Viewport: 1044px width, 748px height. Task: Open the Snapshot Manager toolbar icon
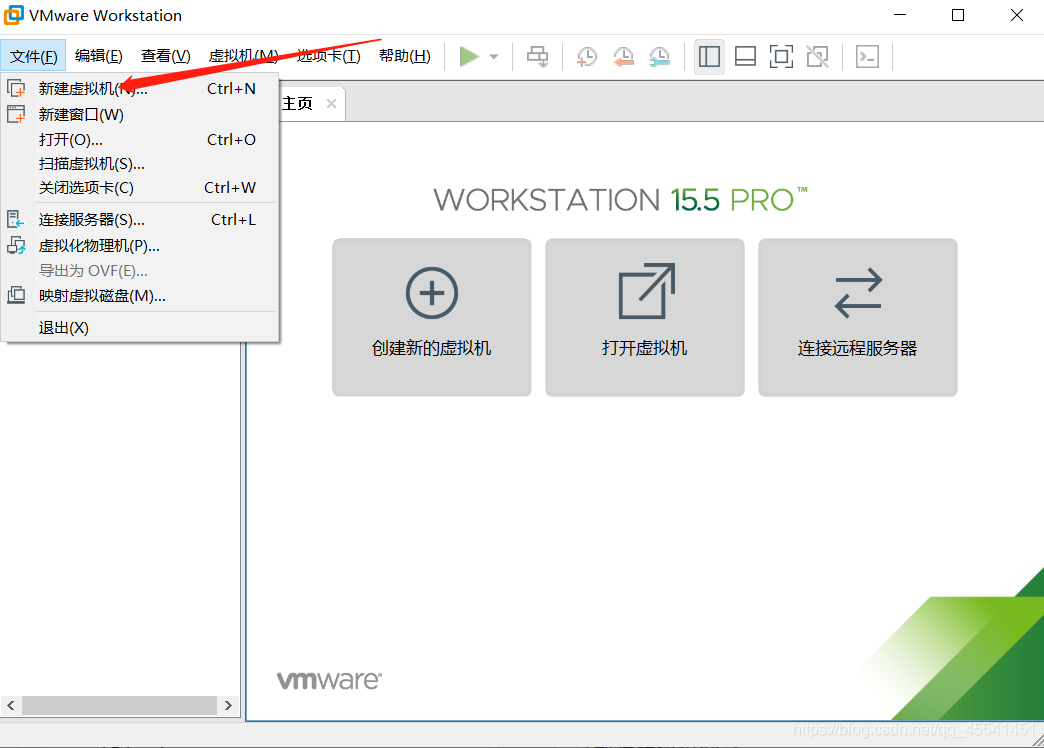(x=659, y=57)
